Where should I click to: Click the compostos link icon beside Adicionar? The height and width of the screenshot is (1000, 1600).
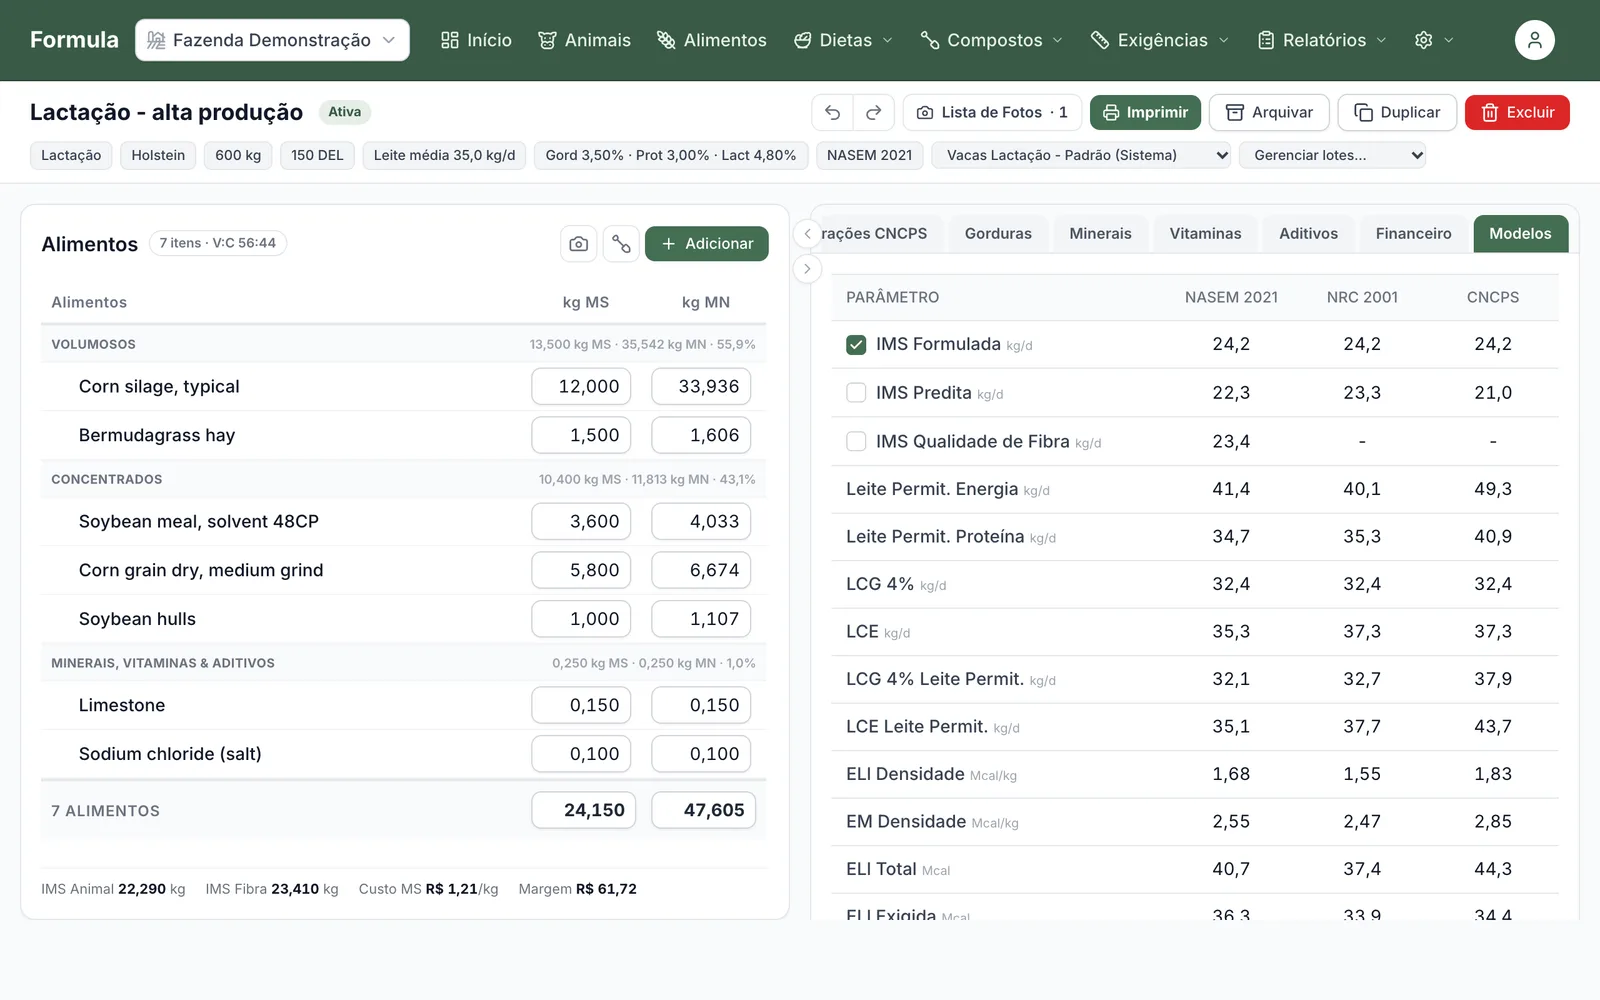(x=621, y=244)
